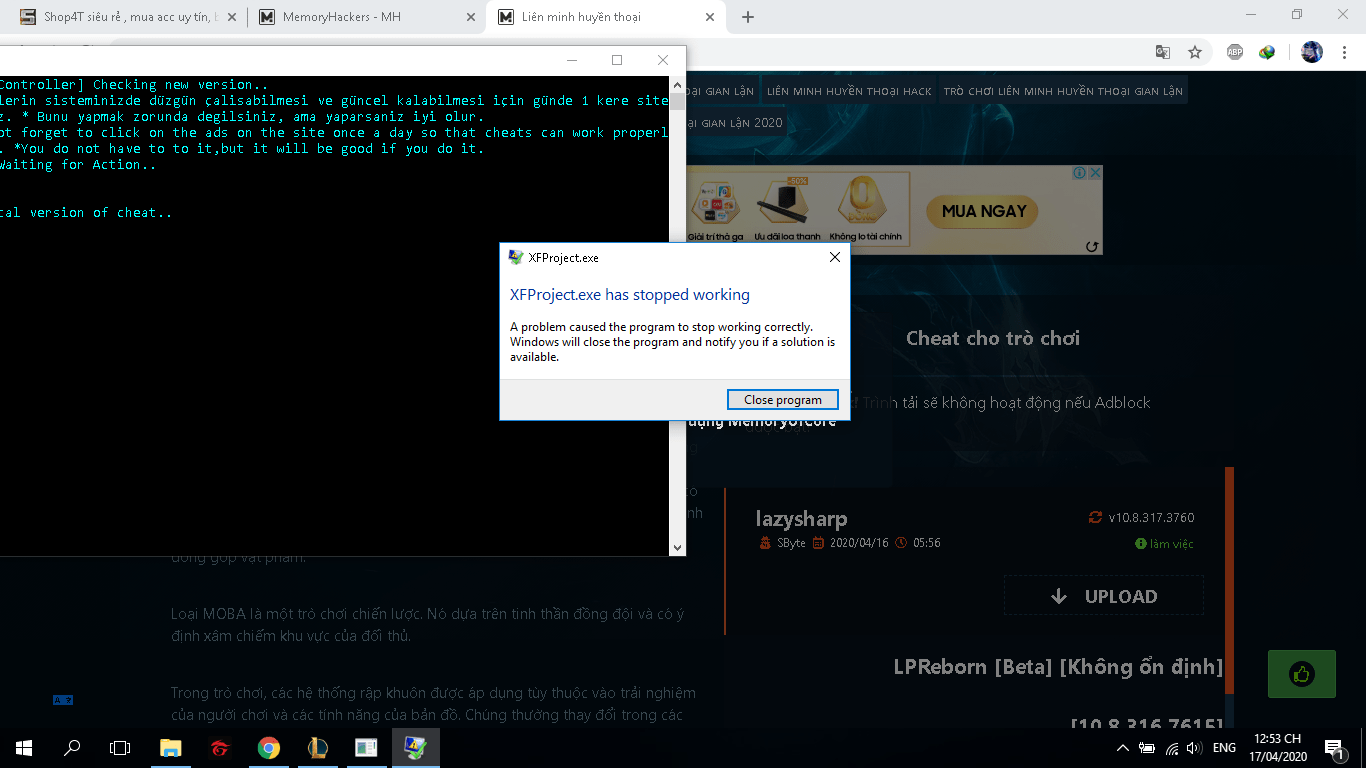Open Task View
Screen dimensions: 1366x768
pyautogui.click(x=120, y=748)
